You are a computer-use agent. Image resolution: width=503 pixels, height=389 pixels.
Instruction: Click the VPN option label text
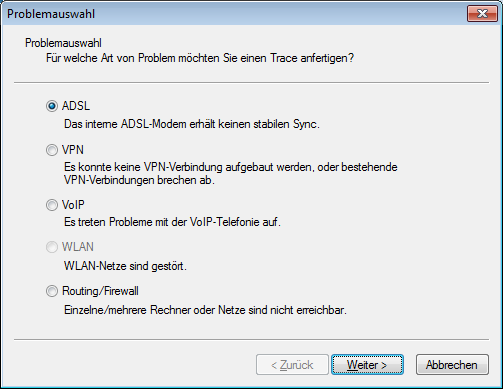[x=73, y=150]
